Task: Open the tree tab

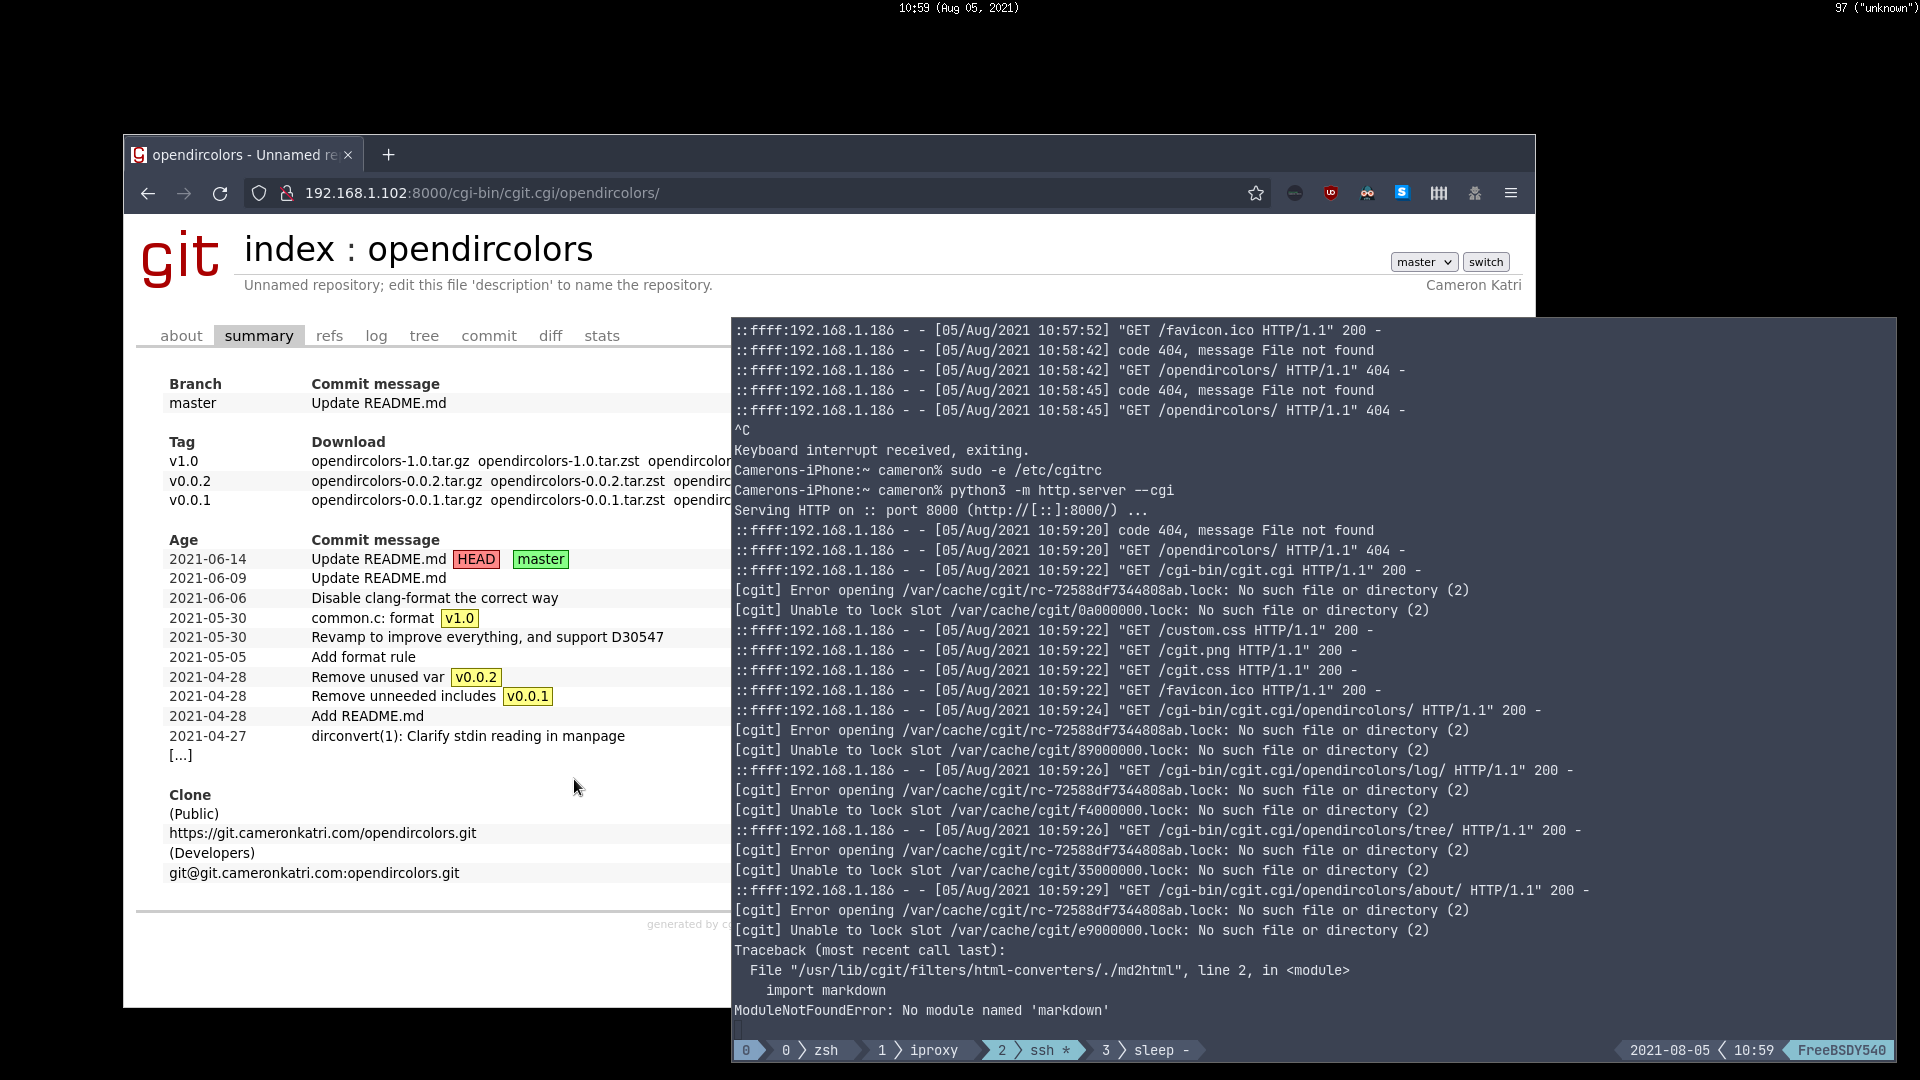Action: [x=424, y=336]
